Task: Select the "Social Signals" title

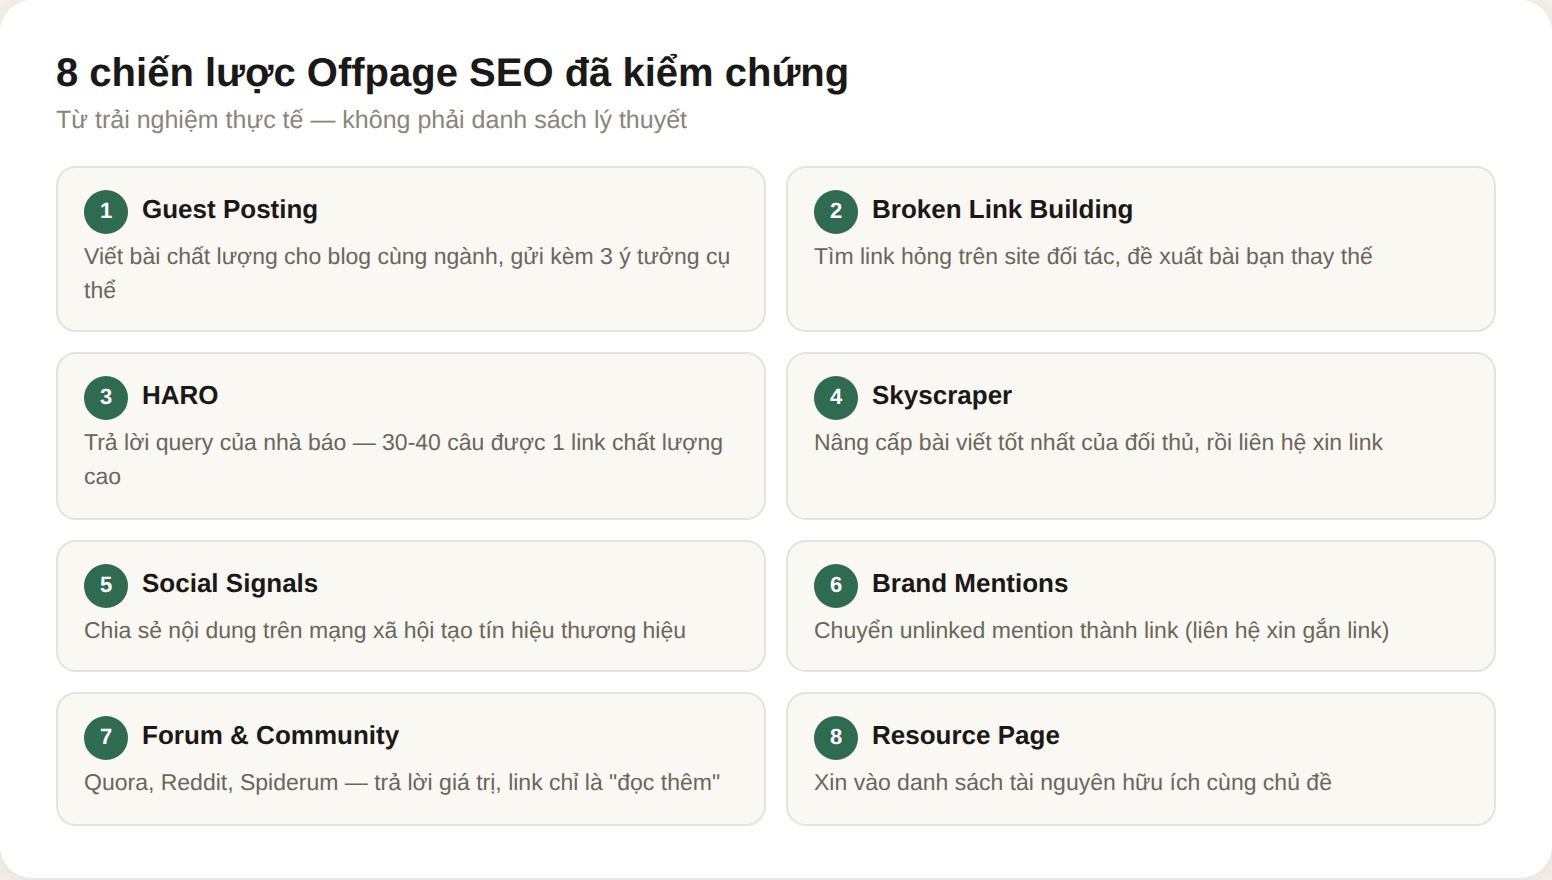Action: 230,584
